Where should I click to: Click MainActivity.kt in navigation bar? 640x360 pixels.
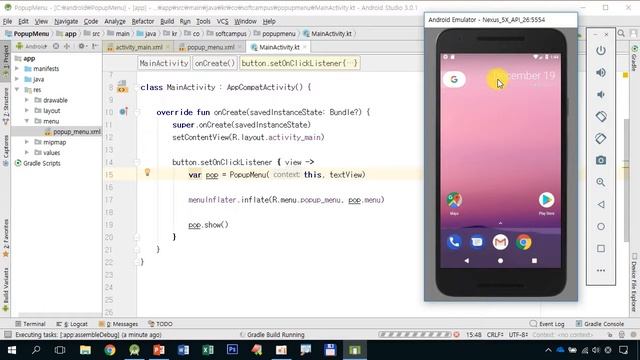(327, 33)
